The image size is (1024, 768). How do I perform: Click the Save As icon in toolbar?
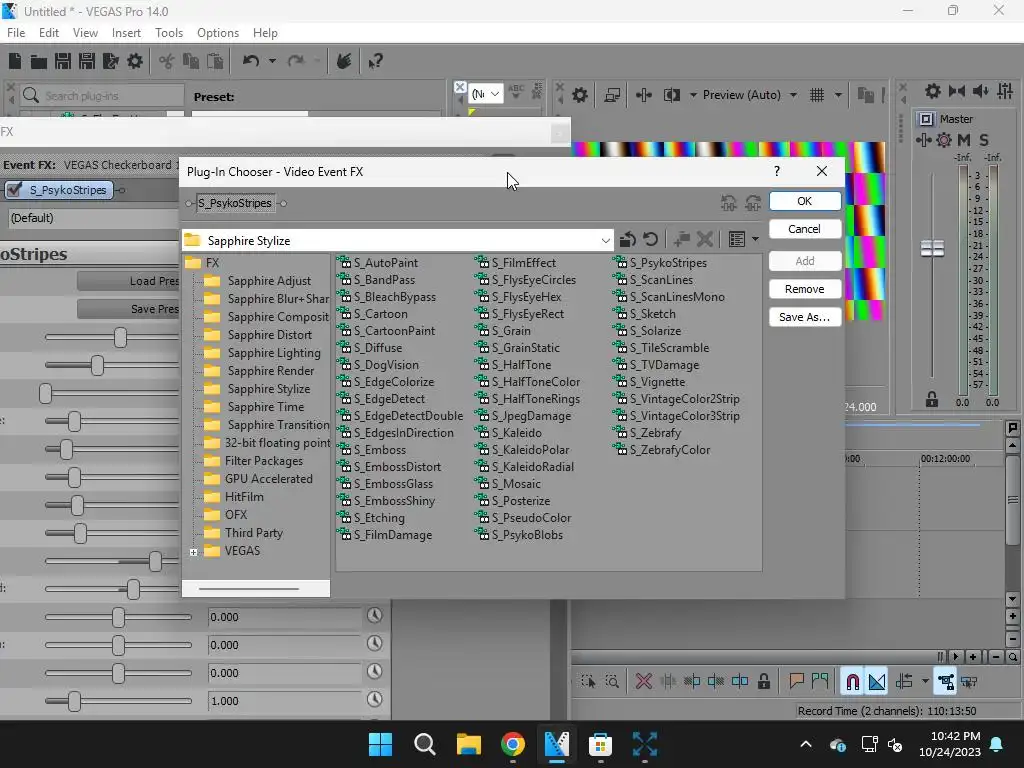pos(87,61)
